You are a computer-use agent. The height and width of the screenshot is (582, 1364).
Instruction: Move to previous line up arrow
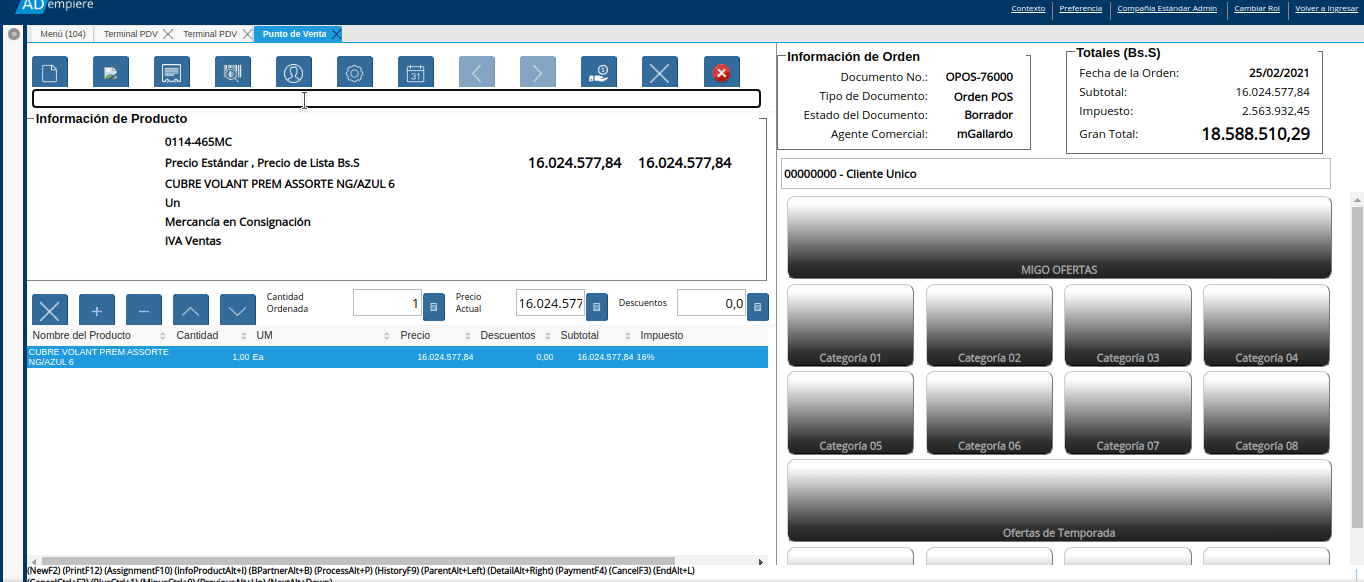click(x=191, y=309)
